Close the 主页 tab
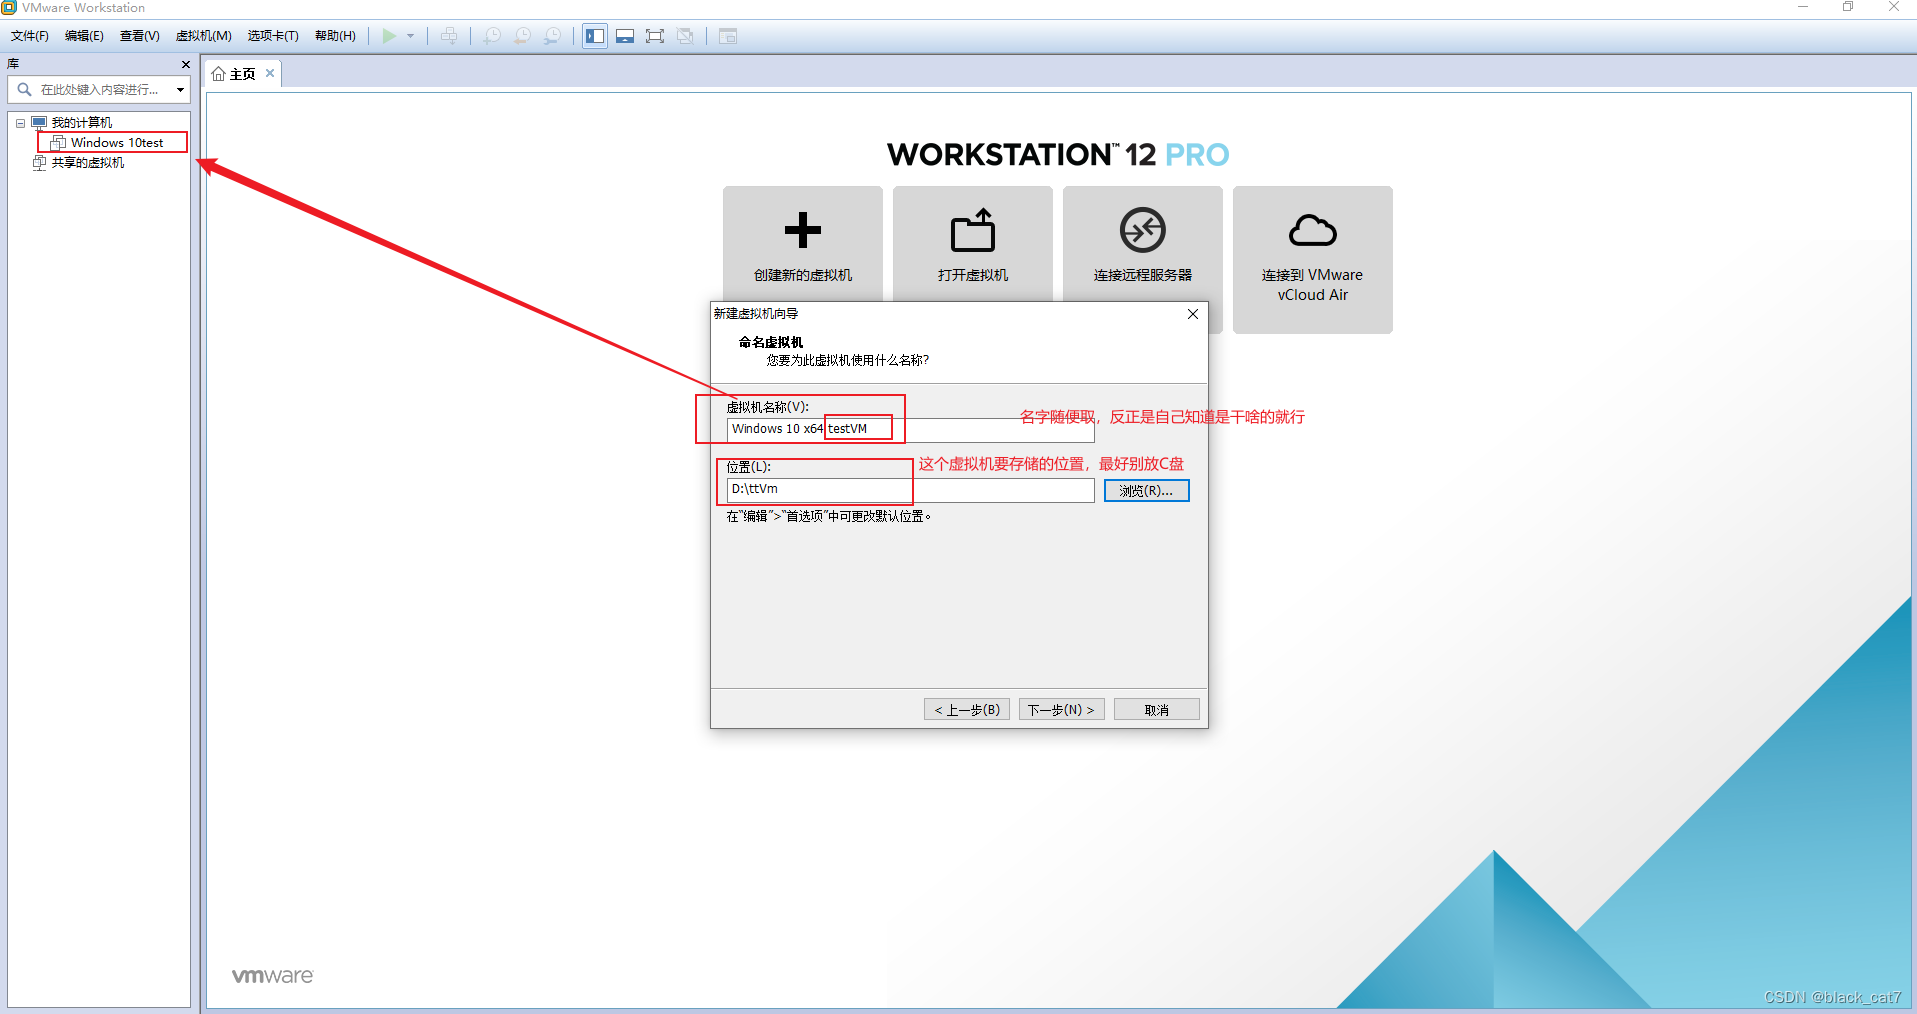Screen dimensions: 1917x1014 click(270, 73)
